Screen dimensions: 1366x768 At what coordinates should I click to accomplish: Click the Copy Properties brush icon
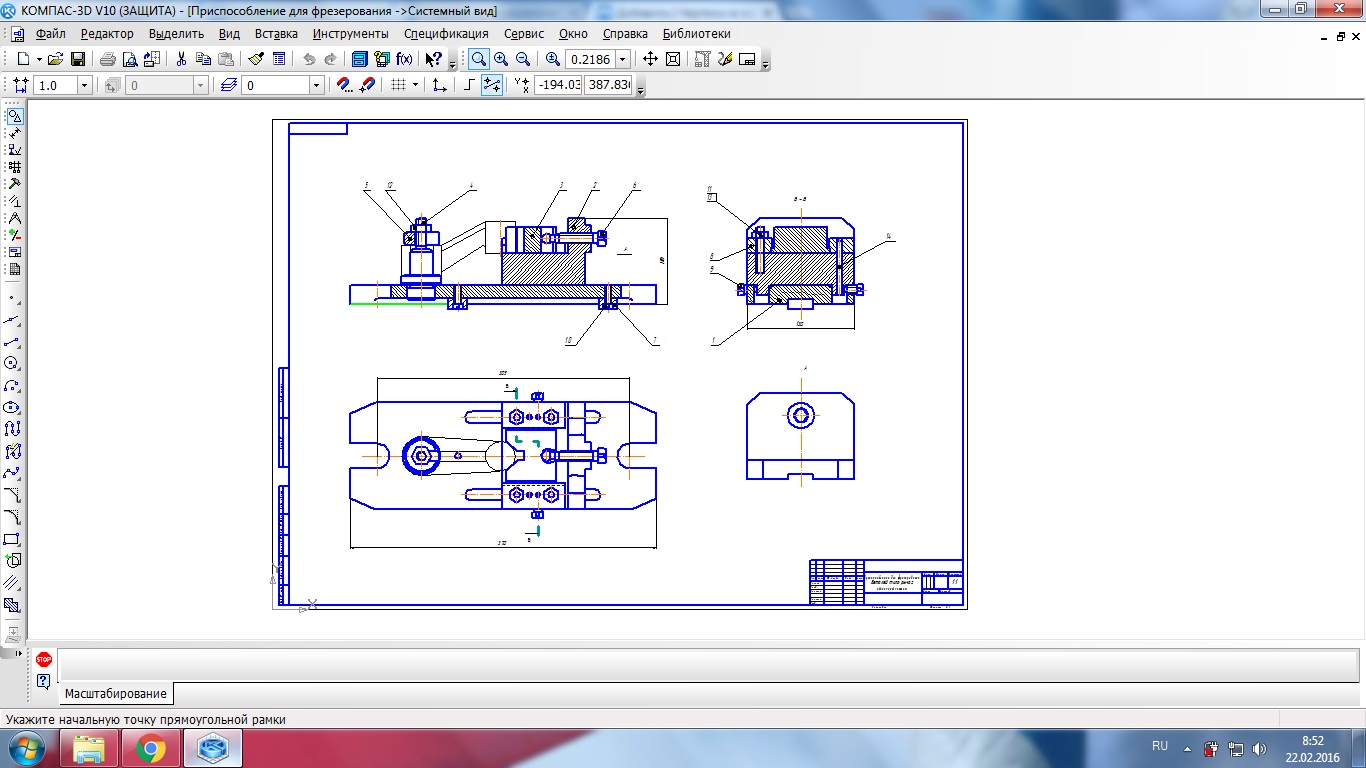pos(256,59)
